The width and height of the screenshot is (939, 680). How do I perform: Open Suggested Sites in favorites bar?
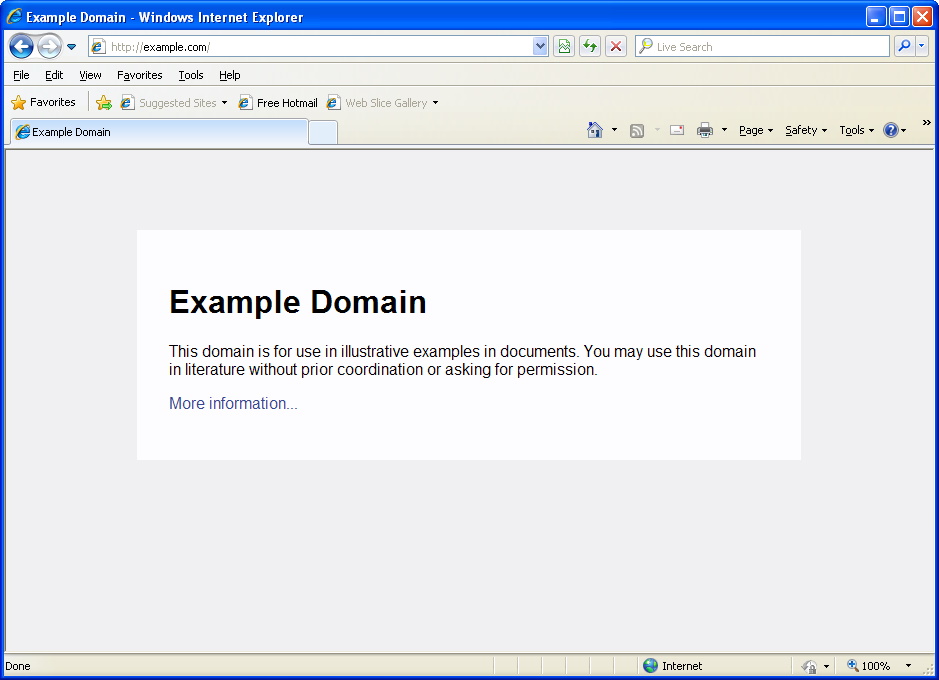click(174, 103)
